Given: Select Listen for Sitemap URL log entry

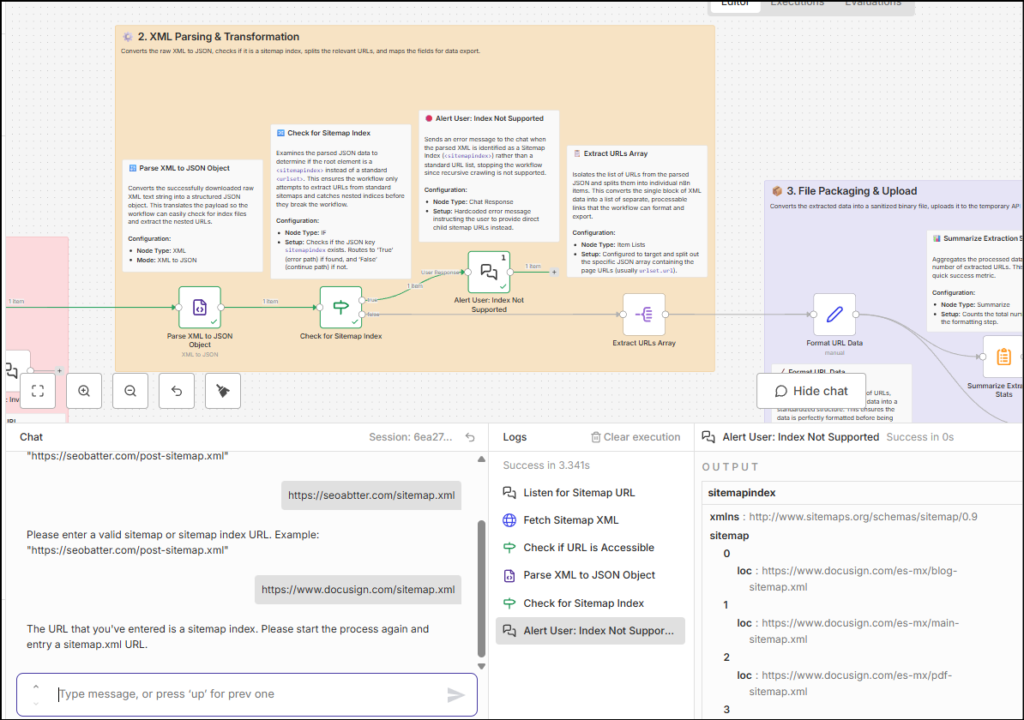Looking at the screenshot, I should coord(590,493).
